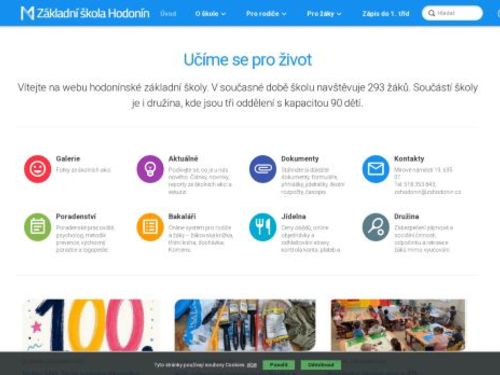This screenshot has width=500, height=375.
Task: Open the Družina heading link
Action: (406, 216)
